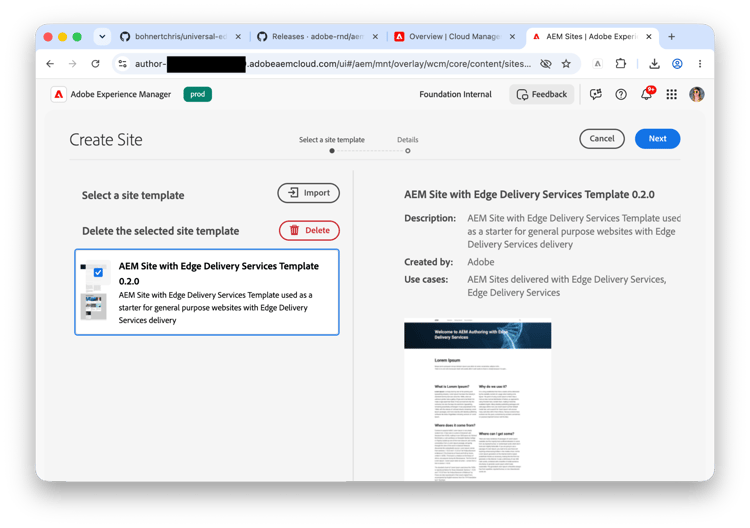This screenshot has height=528, width=750.
Task: Open the AEM chat assistant icon
Action: 596,94
